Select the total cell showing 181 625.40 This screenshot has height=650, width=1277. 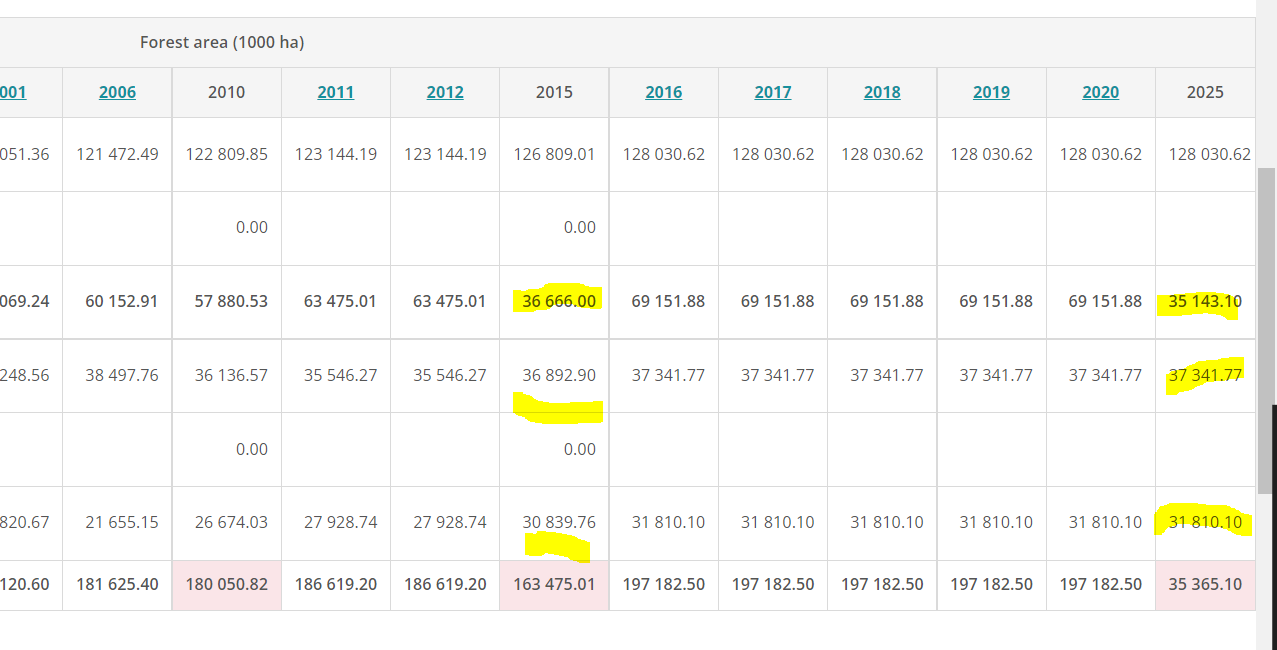[117, 584]
